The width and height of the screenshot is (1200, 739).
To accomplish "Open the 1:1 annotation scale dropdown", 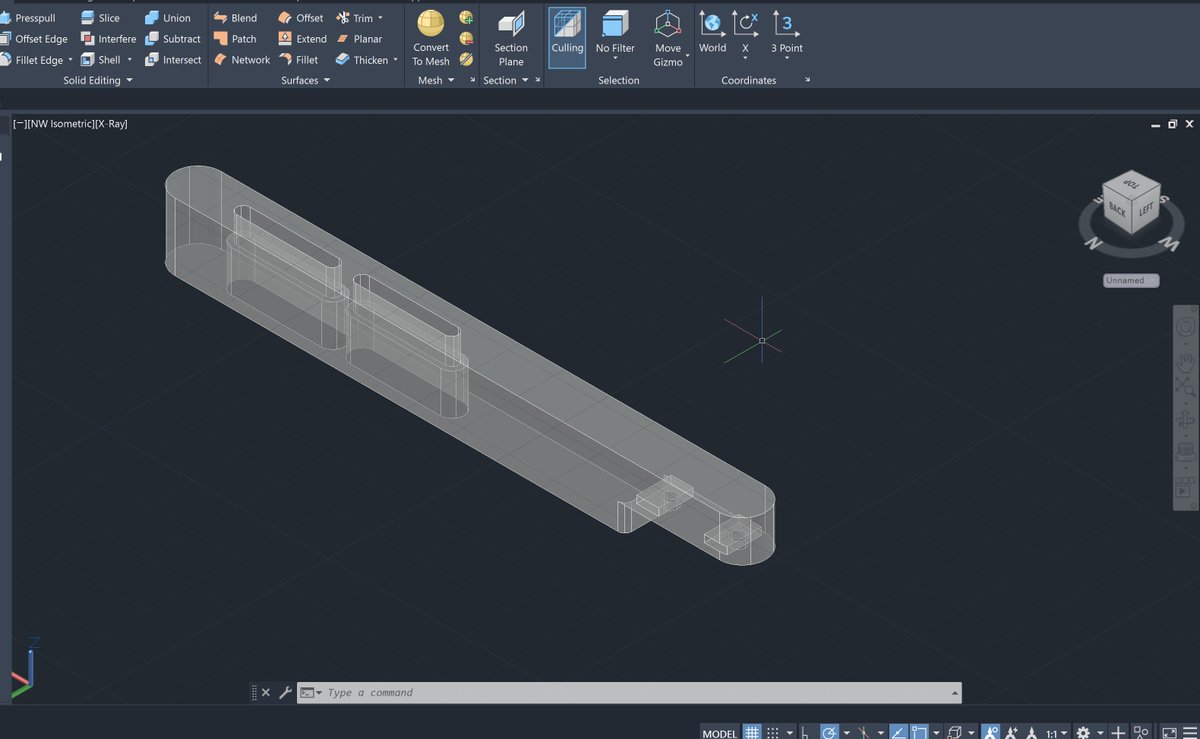I will click(x=1056, y=733).
